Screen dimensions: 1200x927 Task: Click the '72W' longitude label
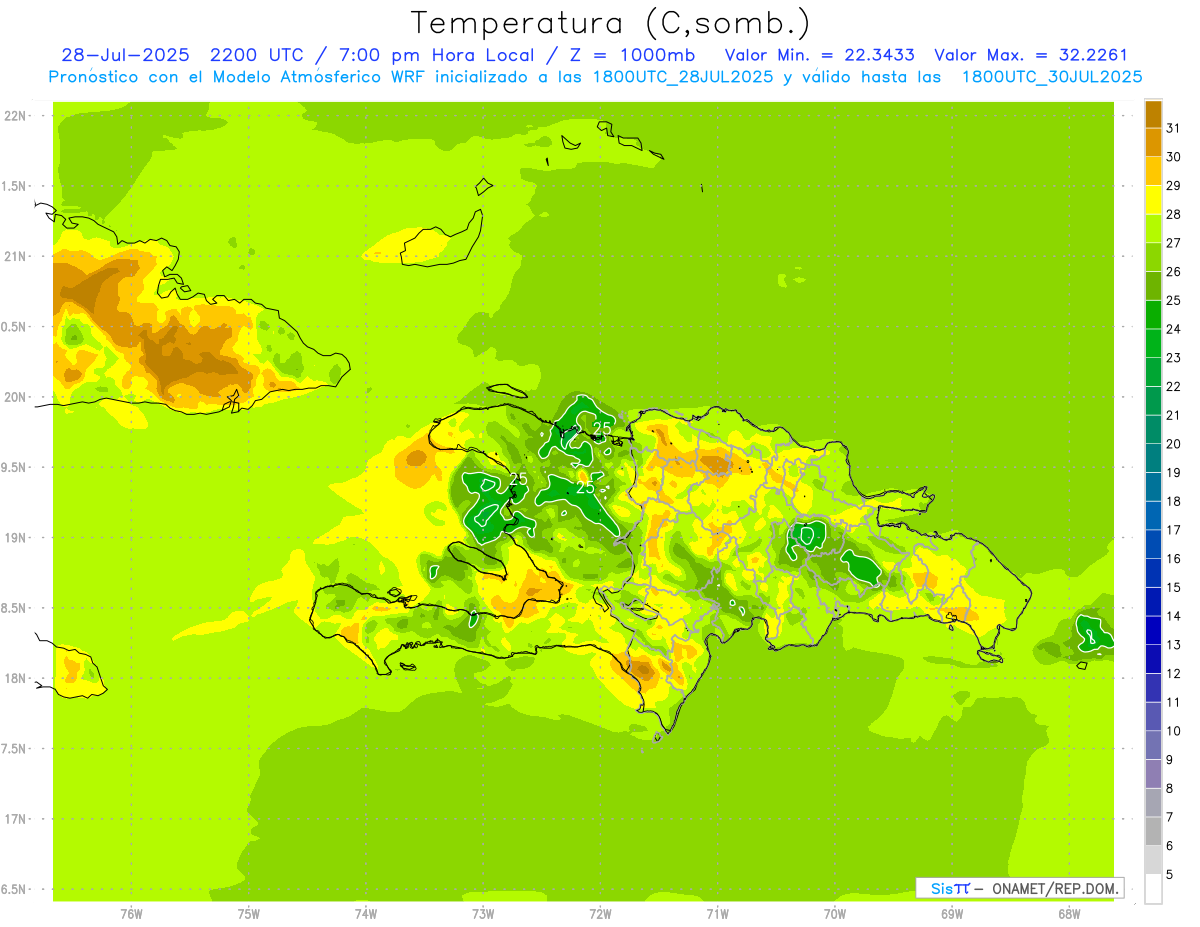[x=600, y=913]
